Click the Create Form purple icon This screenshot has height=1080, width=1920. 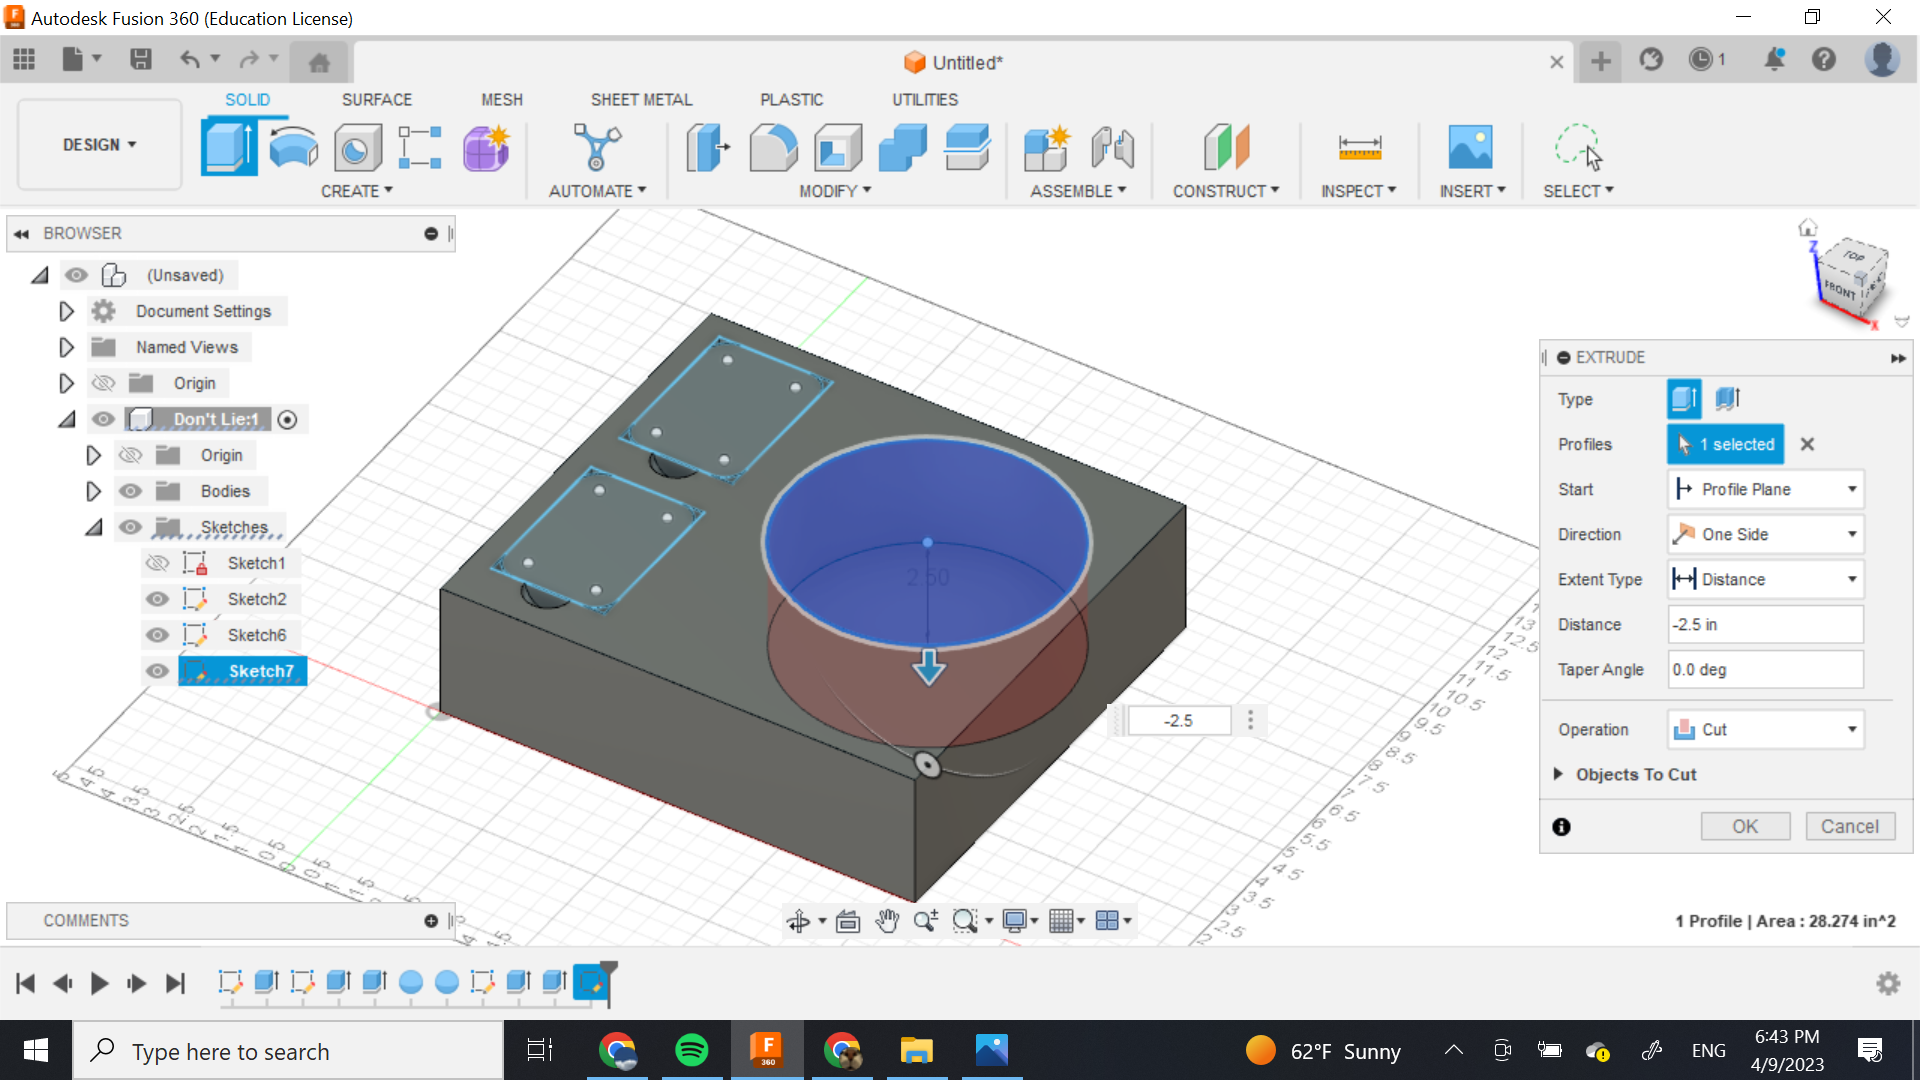[486, 147]
